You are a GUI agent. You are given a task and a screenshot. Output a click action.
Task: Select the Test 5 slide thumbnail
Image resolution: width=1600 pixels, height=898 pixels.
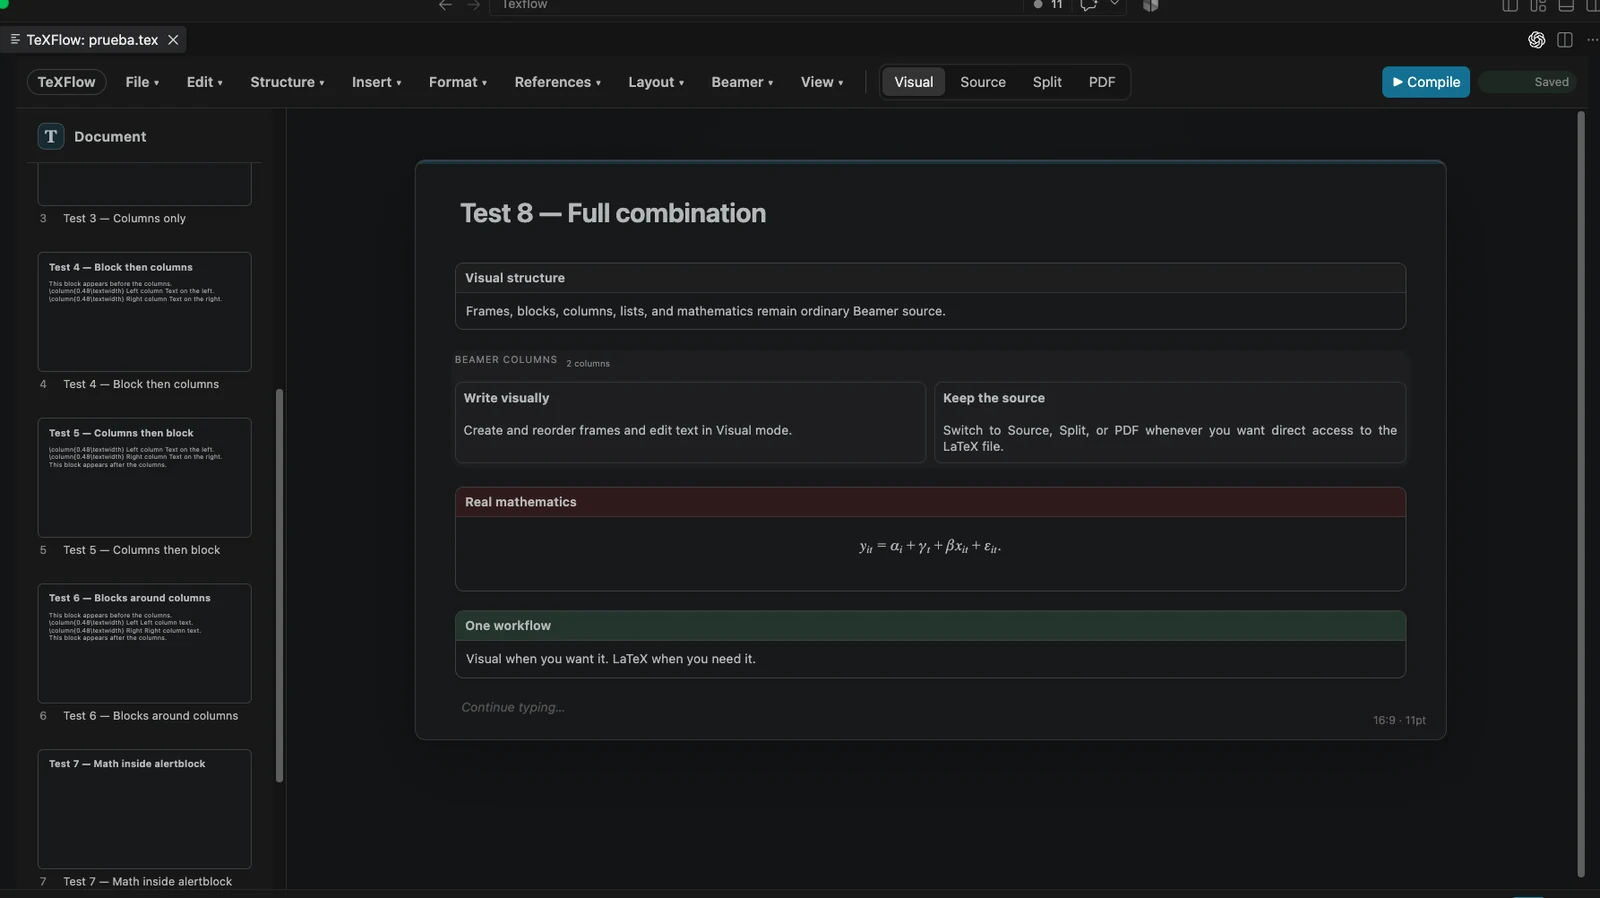click(144, 477)
